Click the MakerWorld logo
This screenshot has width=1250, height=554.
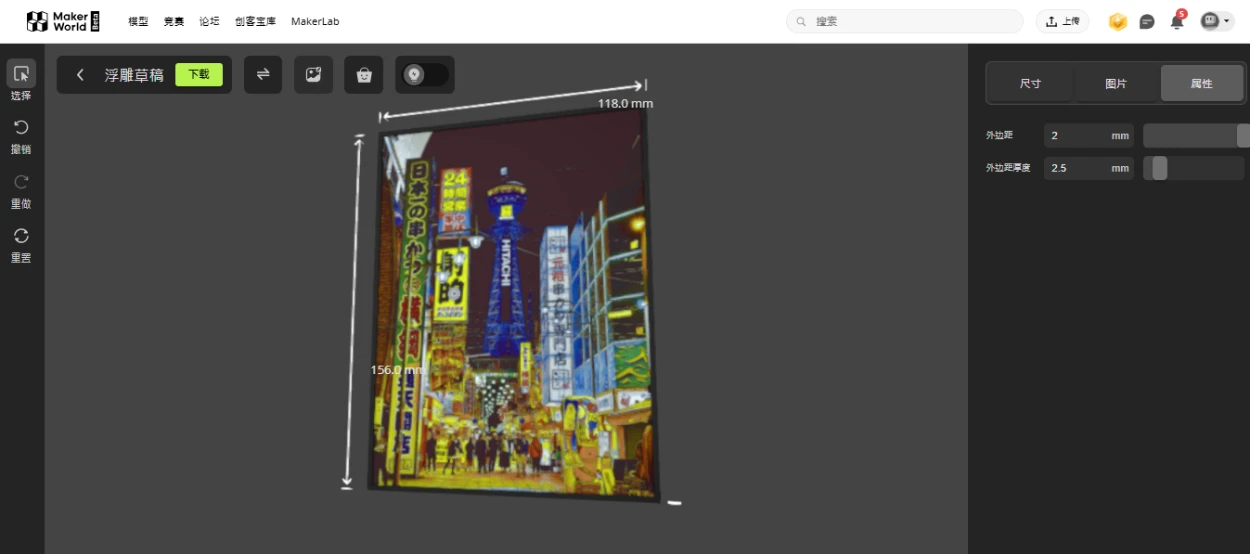click(x=63, y=21)
